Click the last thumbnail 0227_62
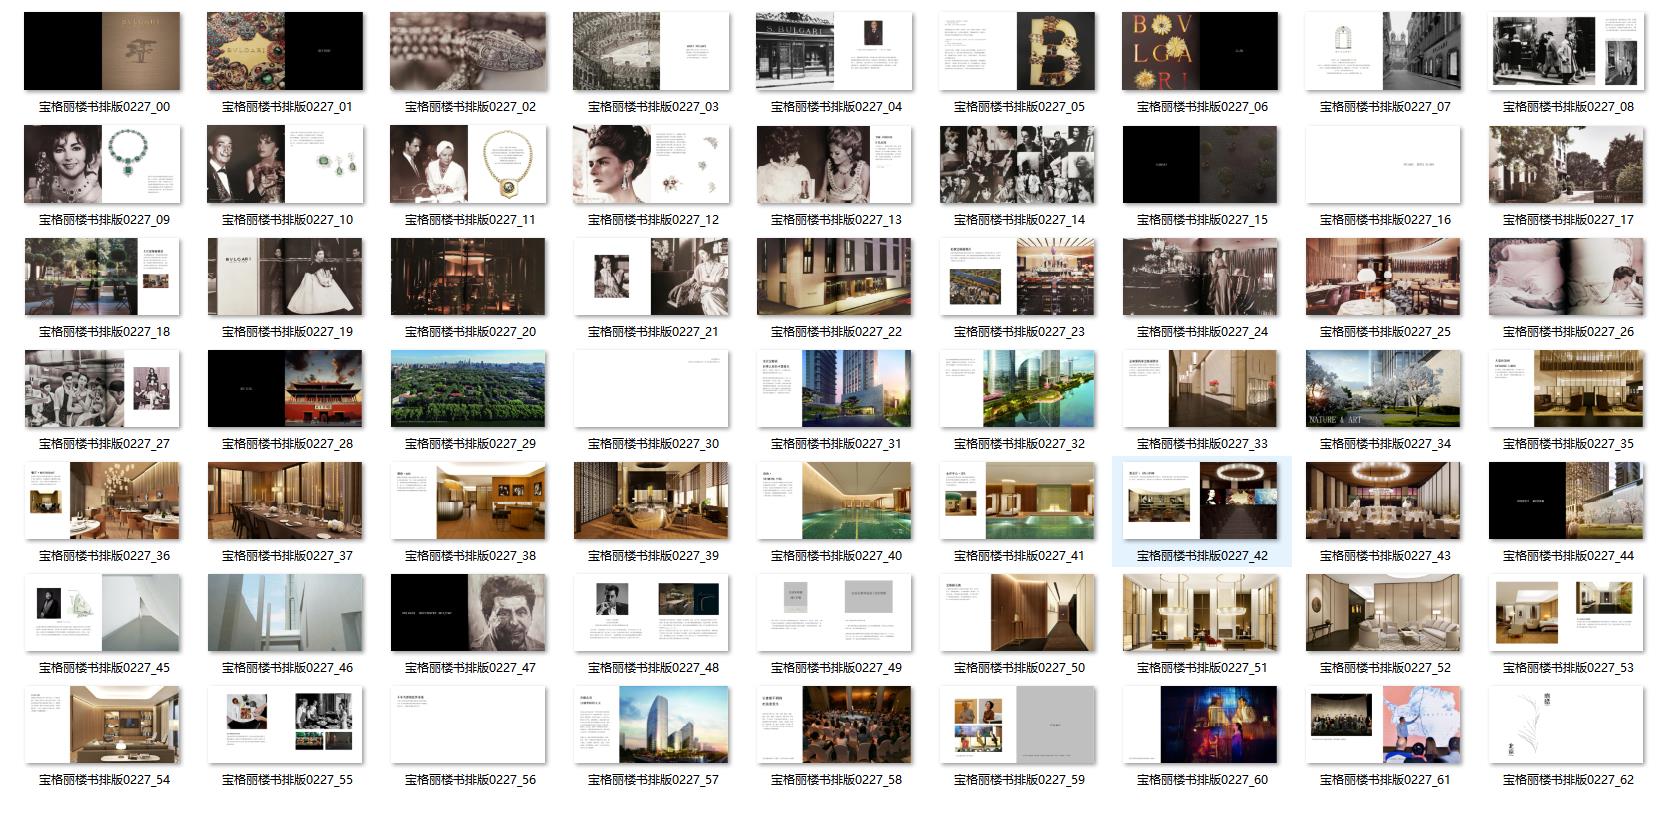Image resolution: width=1666 pixels, height=824 pixels. point(1566,724)
